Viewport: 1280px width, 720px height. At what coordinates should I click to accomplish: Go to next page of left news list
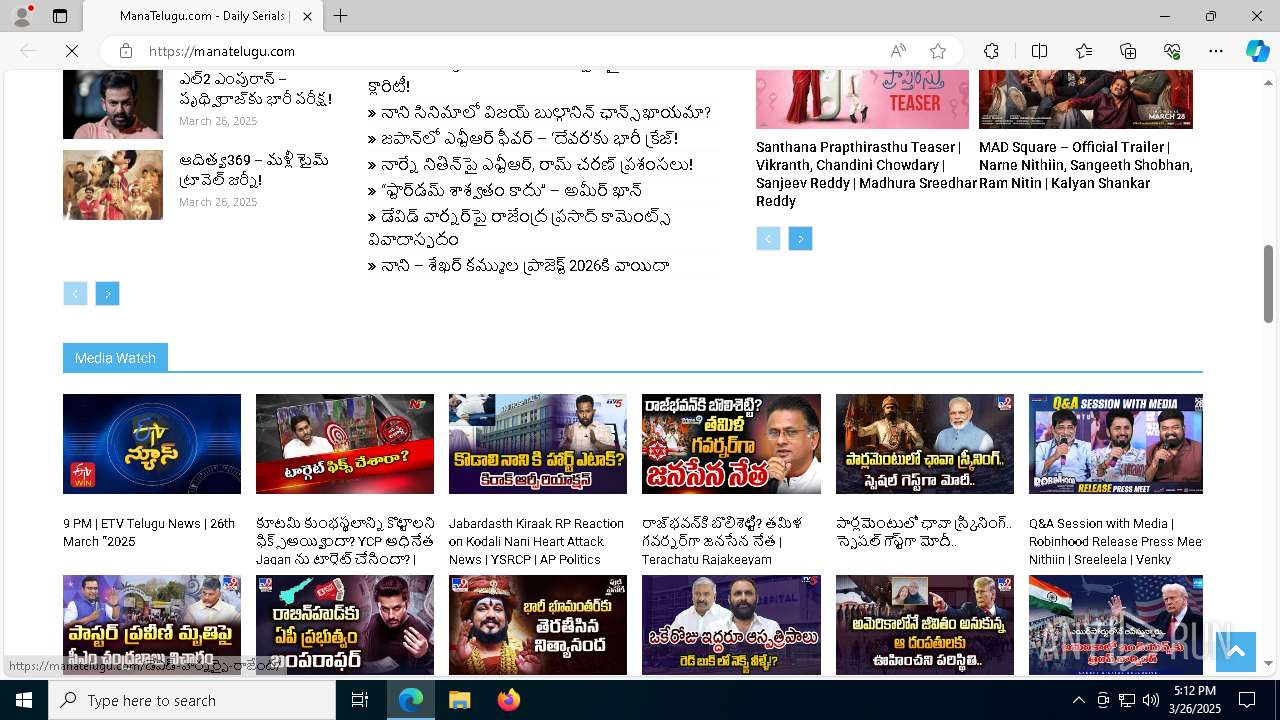point(107,293)
